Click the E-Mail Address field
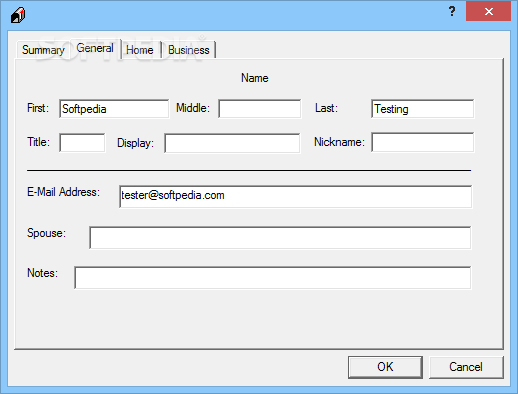The image size is (518, 394). (x=296, y=197)
